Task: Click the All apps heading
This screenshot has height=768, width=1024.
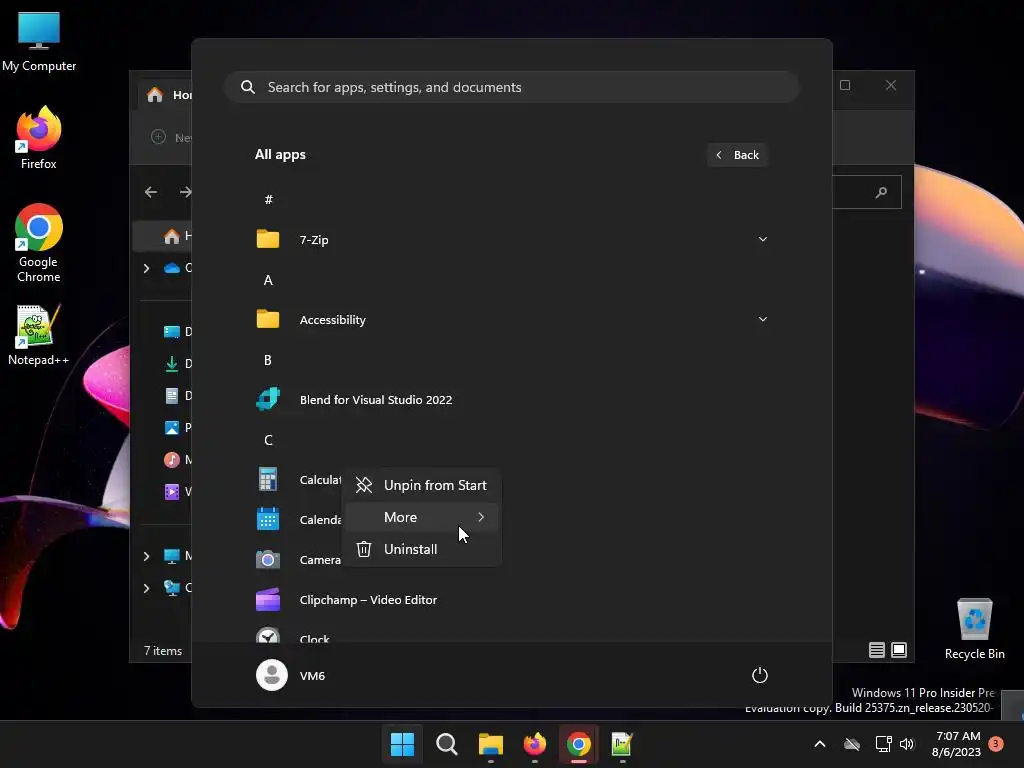Action: [280, 155]
